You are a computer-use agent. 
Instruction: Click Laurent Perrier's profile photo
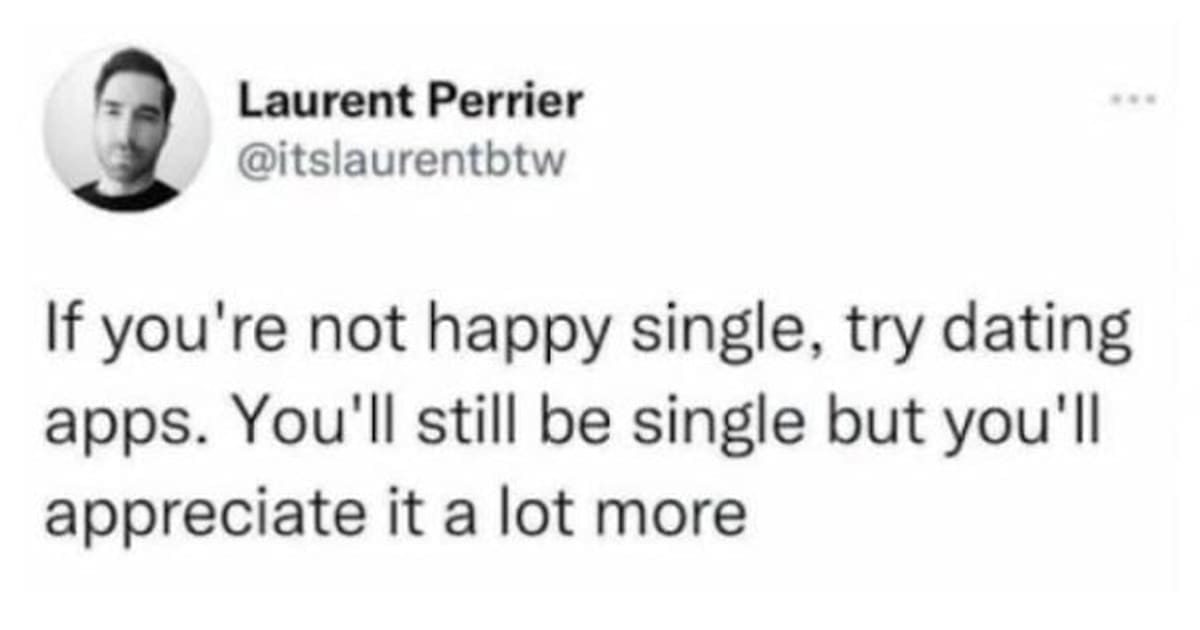point(127,130)
